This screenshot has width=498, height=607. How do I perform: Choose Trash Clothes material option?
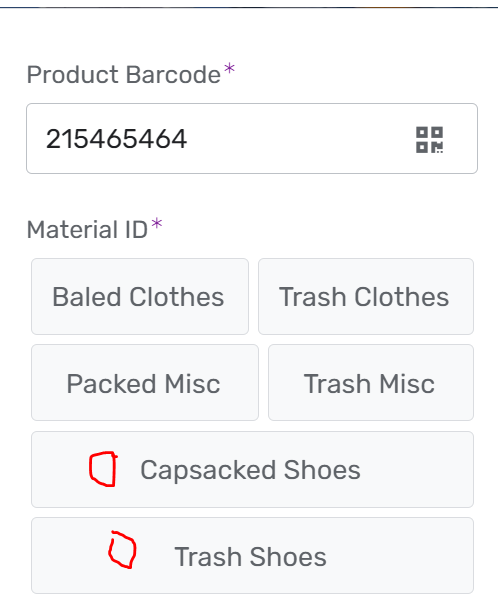(x=366, y=297)
